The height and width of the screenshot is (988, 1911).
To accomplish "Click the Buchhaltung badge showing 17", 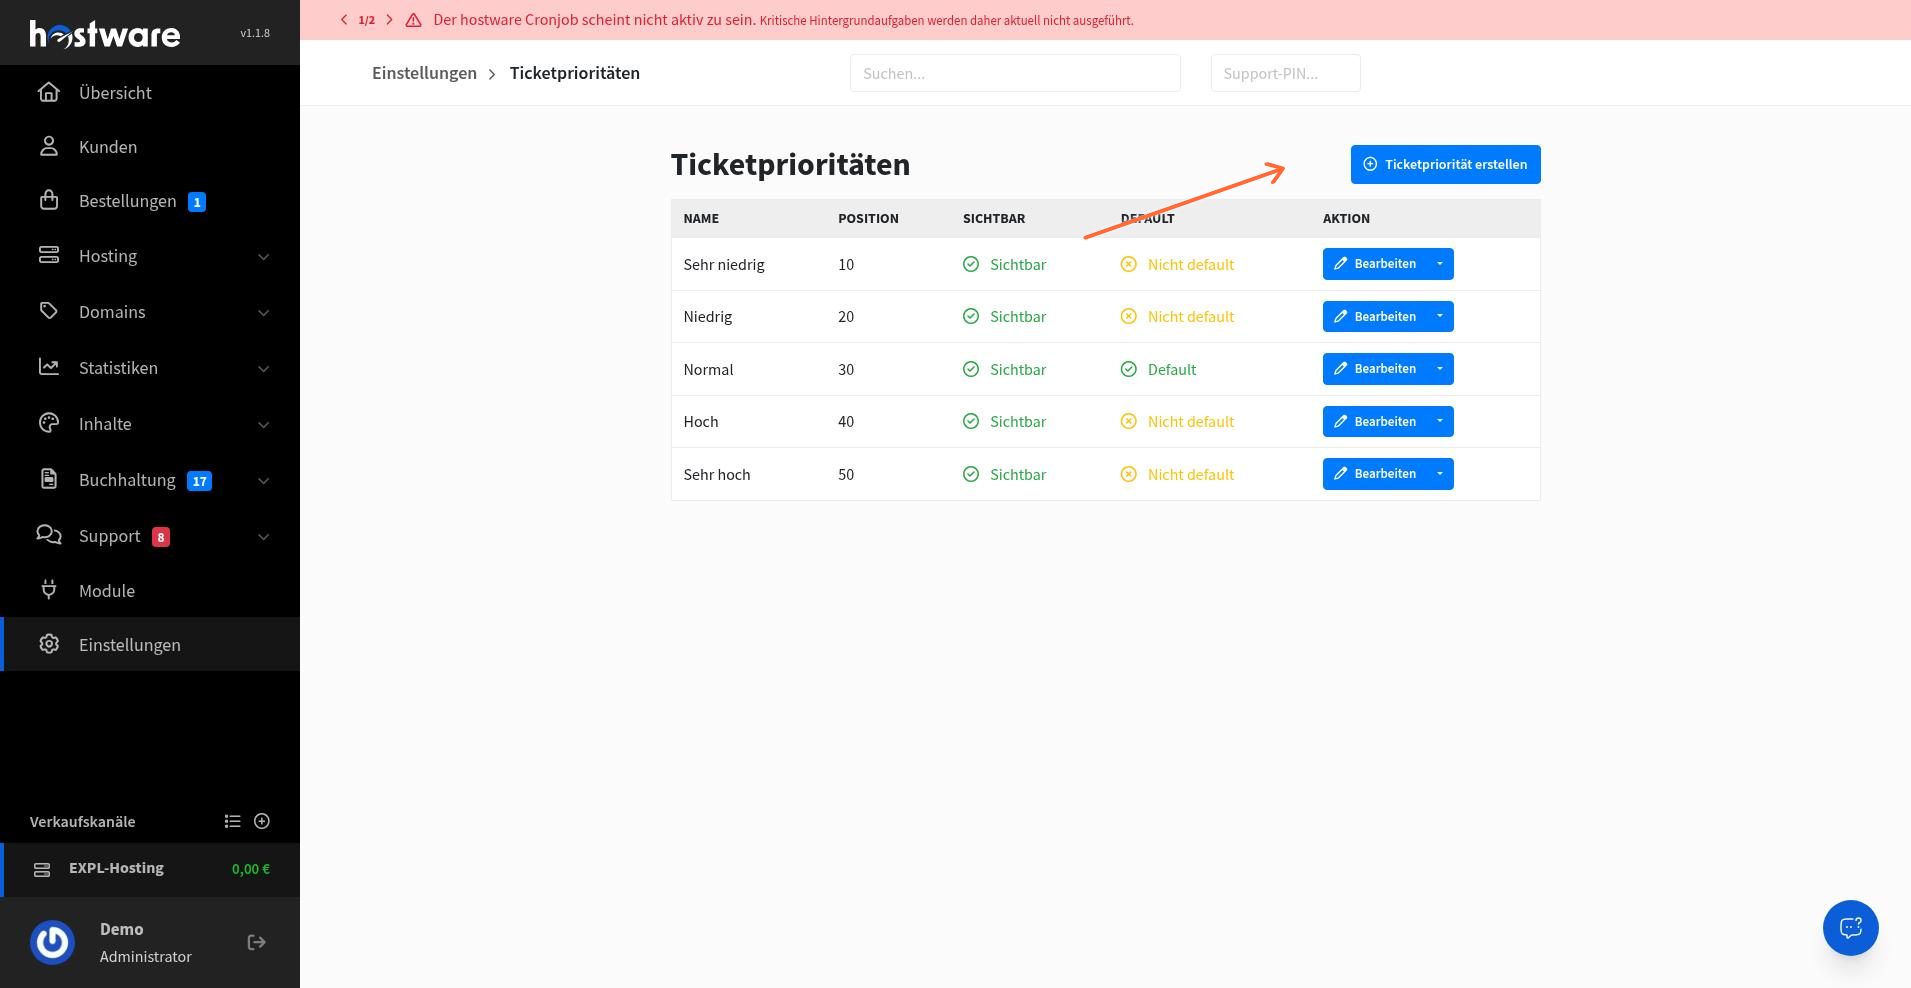I will (200, 481).
